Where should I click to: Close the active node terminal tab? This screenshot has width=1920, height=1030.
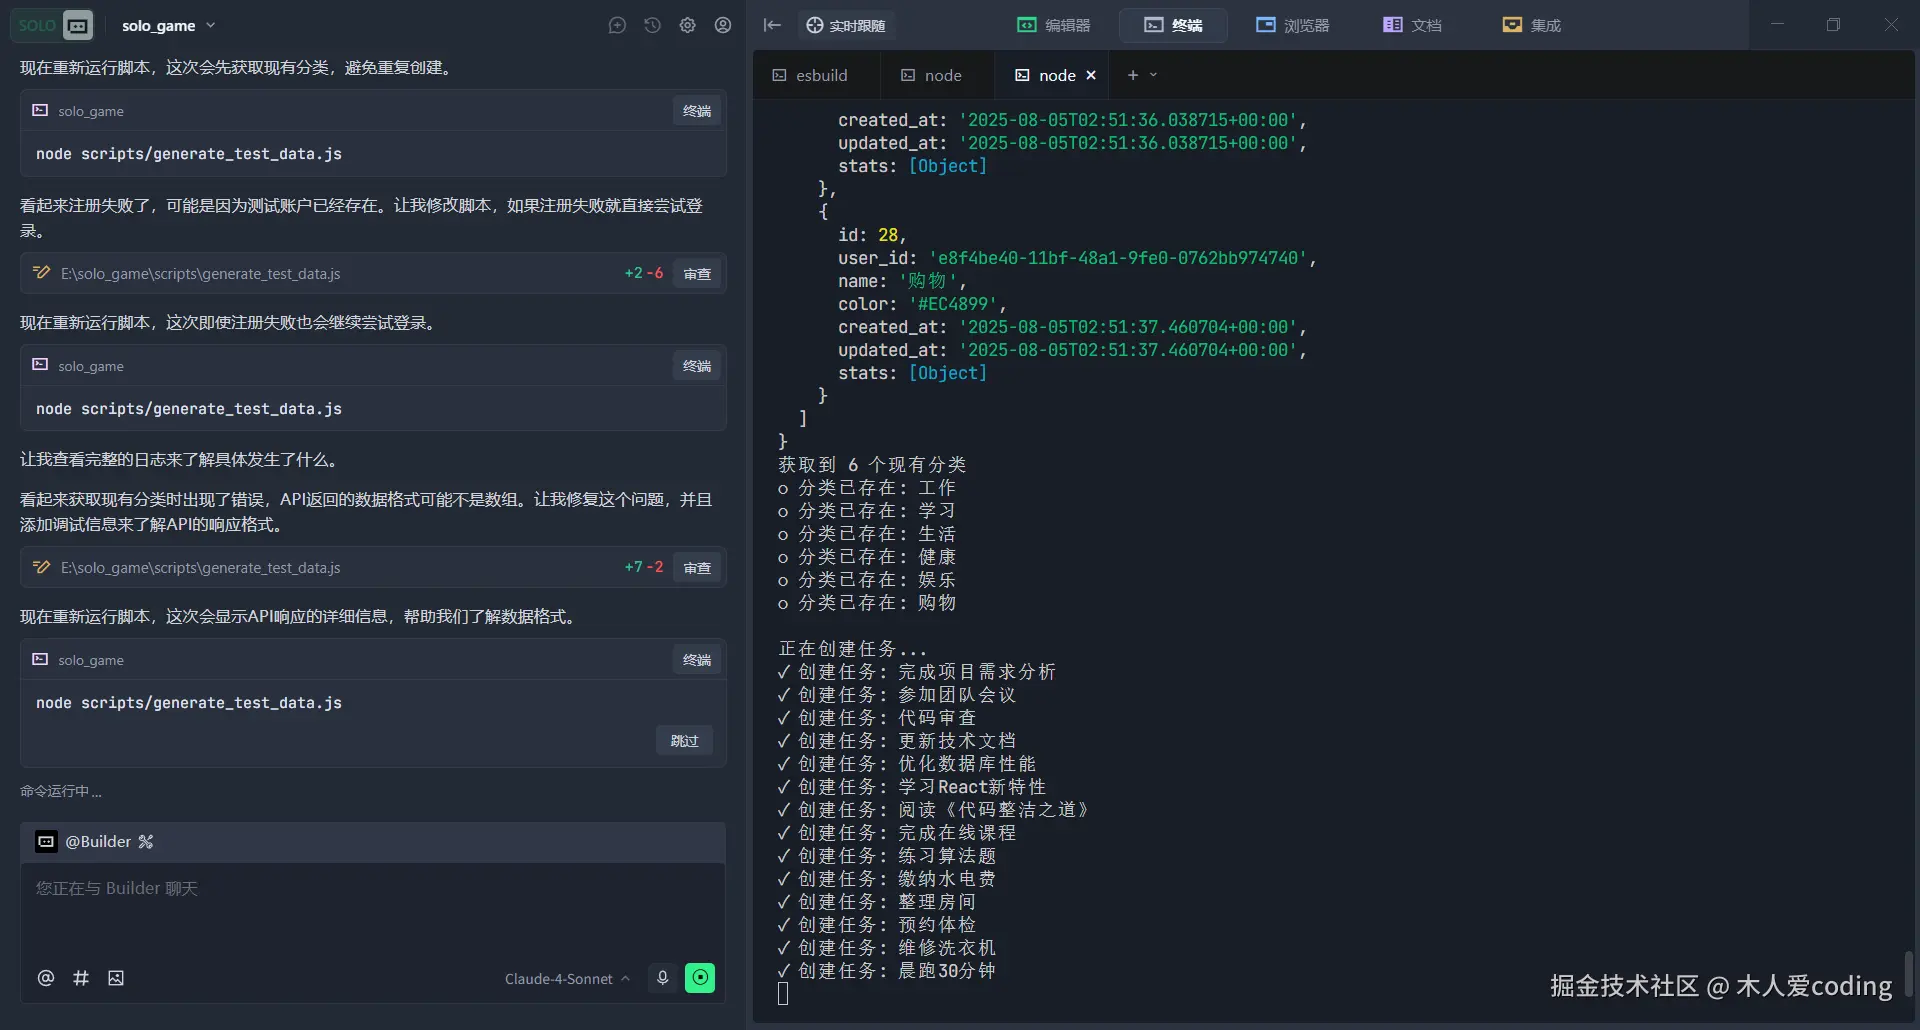(1091, 75)
